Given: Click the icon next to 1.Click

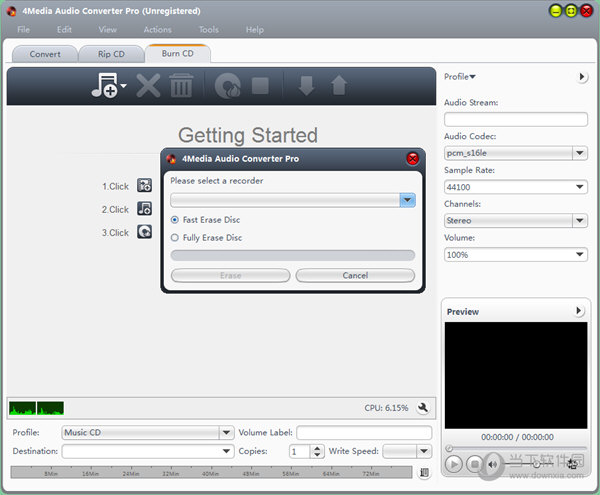Looking at the screenshot, I should tap(144, 186).
